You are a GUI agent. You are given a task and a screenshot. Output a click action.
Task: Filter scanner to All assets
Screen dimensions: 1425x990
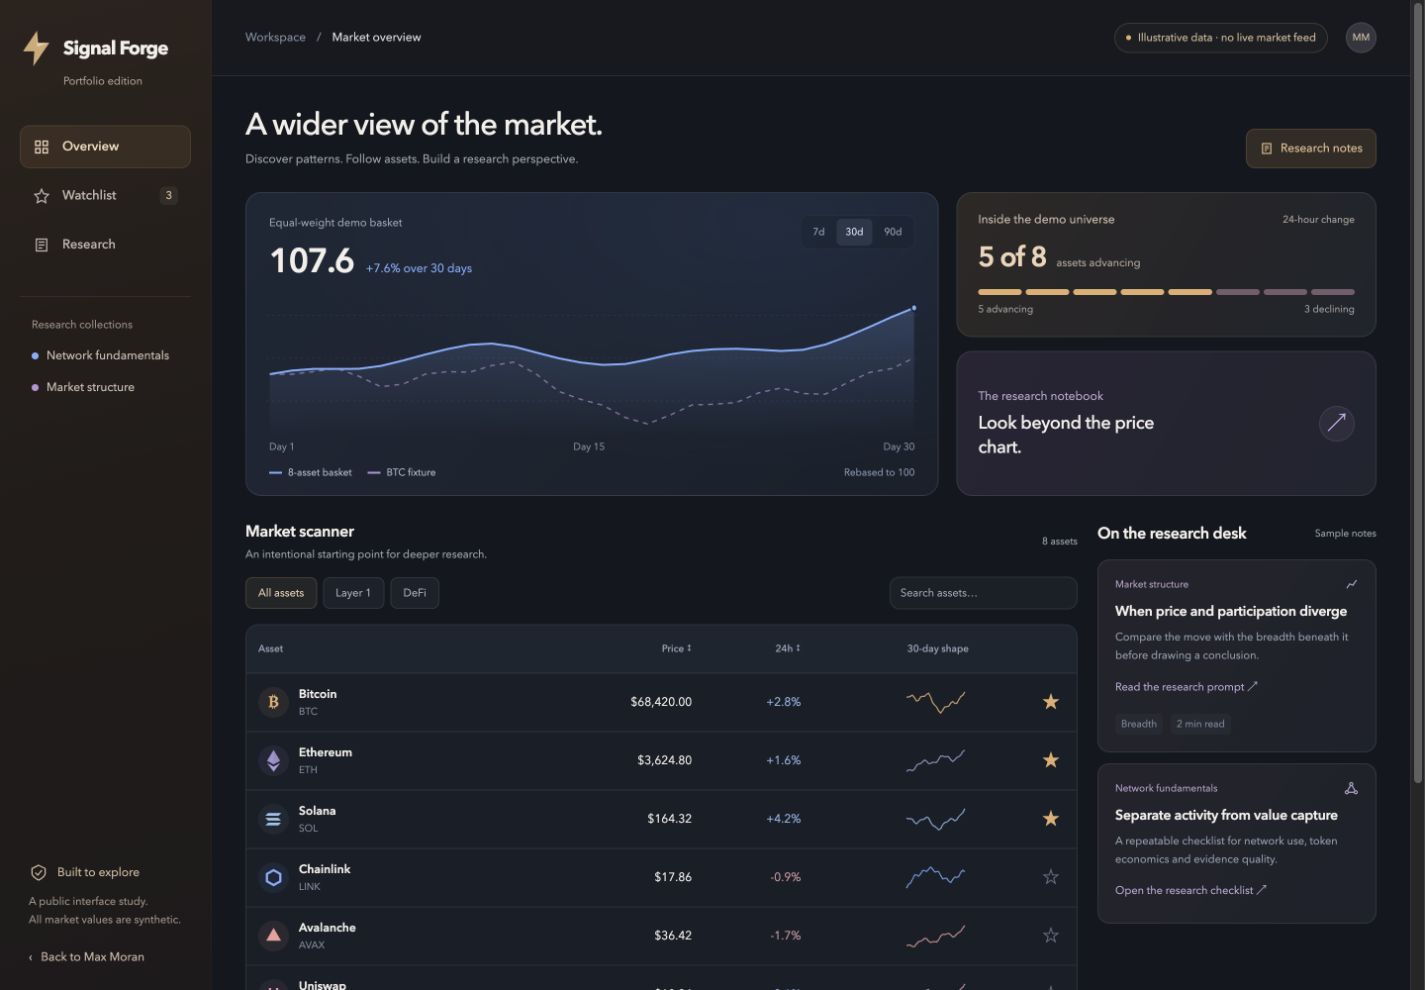pos(281,593)
